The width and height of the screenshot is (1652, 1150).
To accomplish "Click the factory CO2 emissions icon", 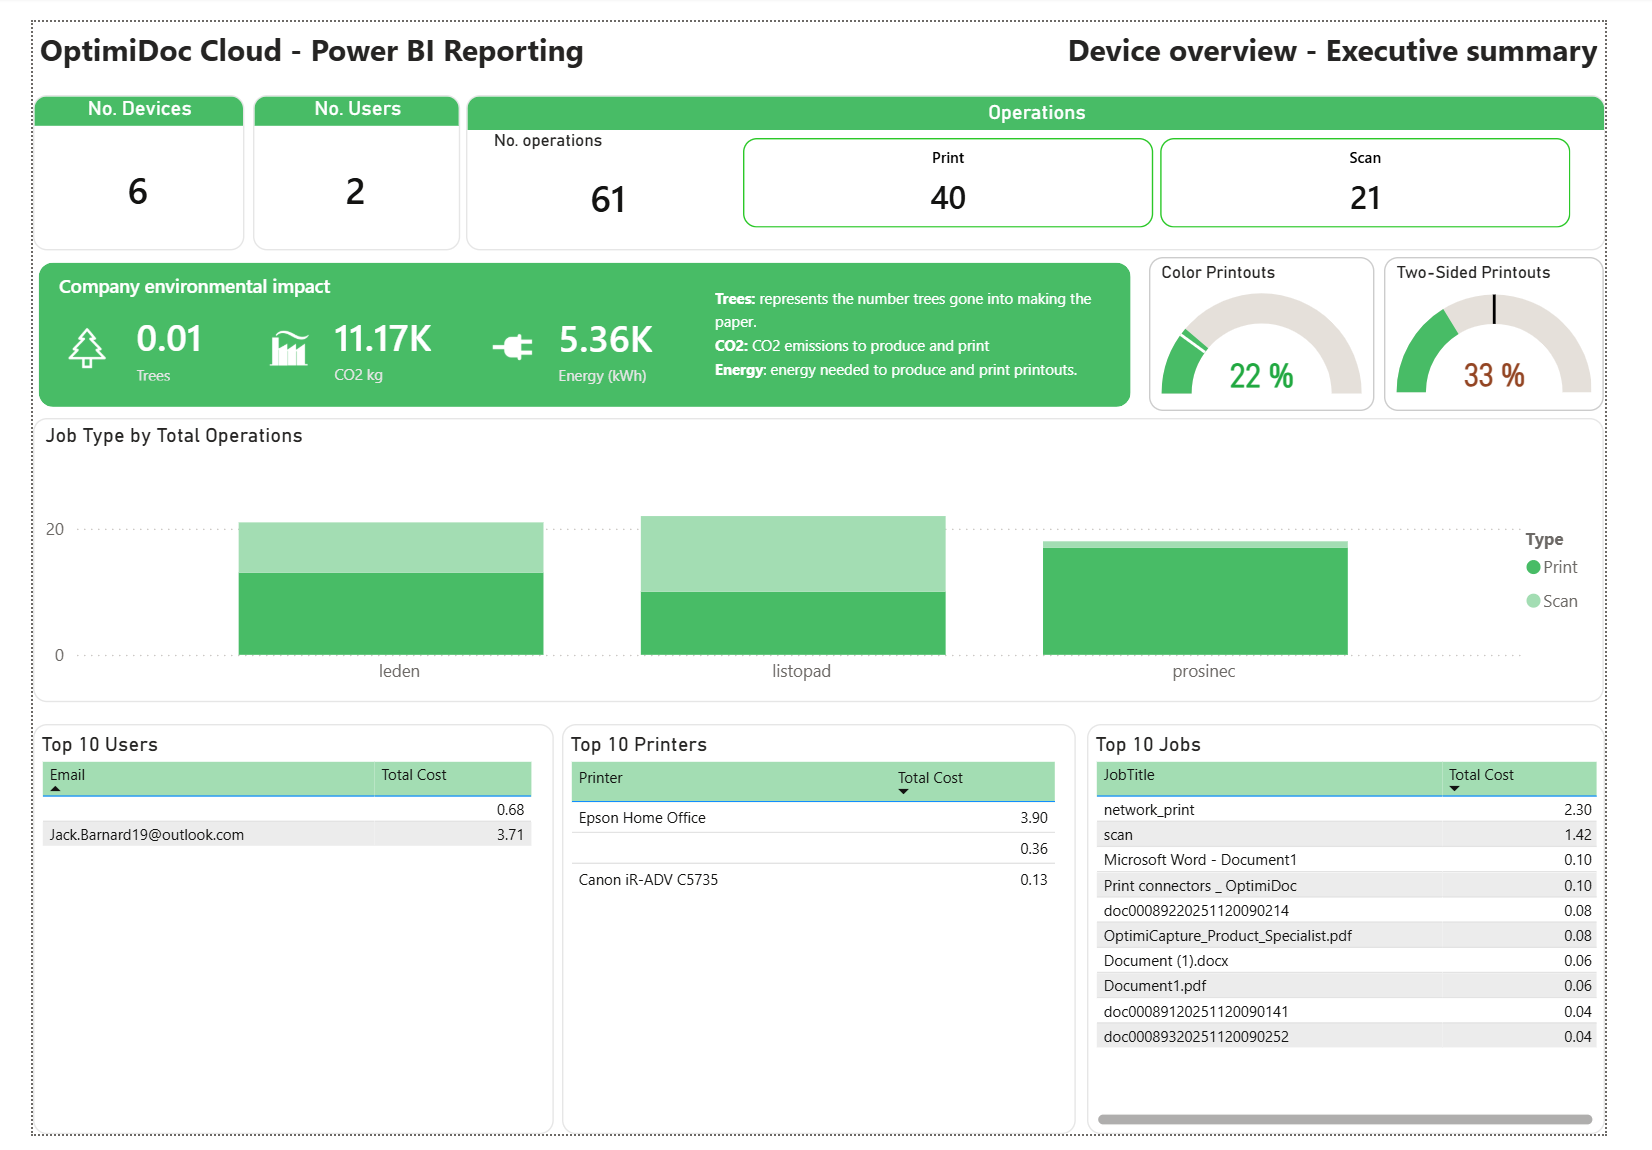I will tap(289, 348).
